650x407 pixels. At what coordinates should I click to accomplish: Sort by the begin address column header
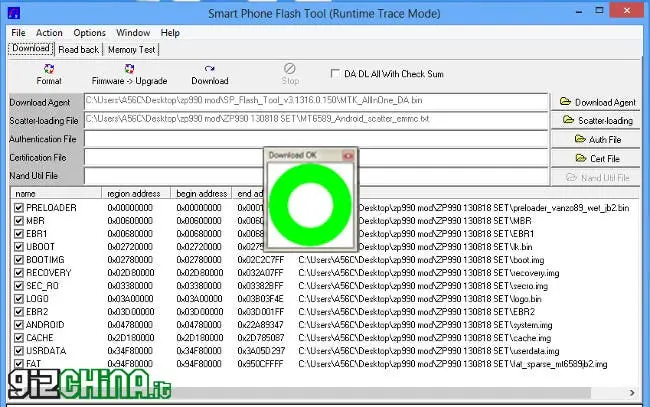click(201, 194)
